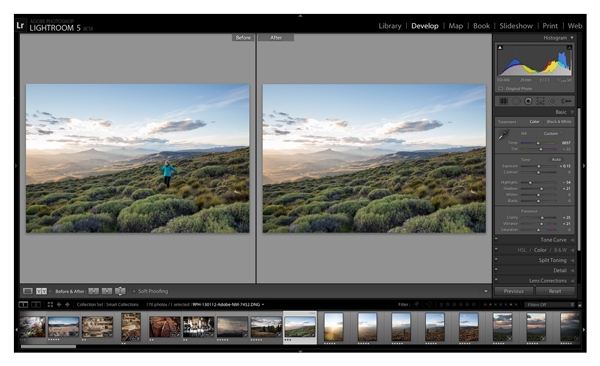Choose Color treatment
The width and height of the screenshot is (600, 366).
point(534,122)
